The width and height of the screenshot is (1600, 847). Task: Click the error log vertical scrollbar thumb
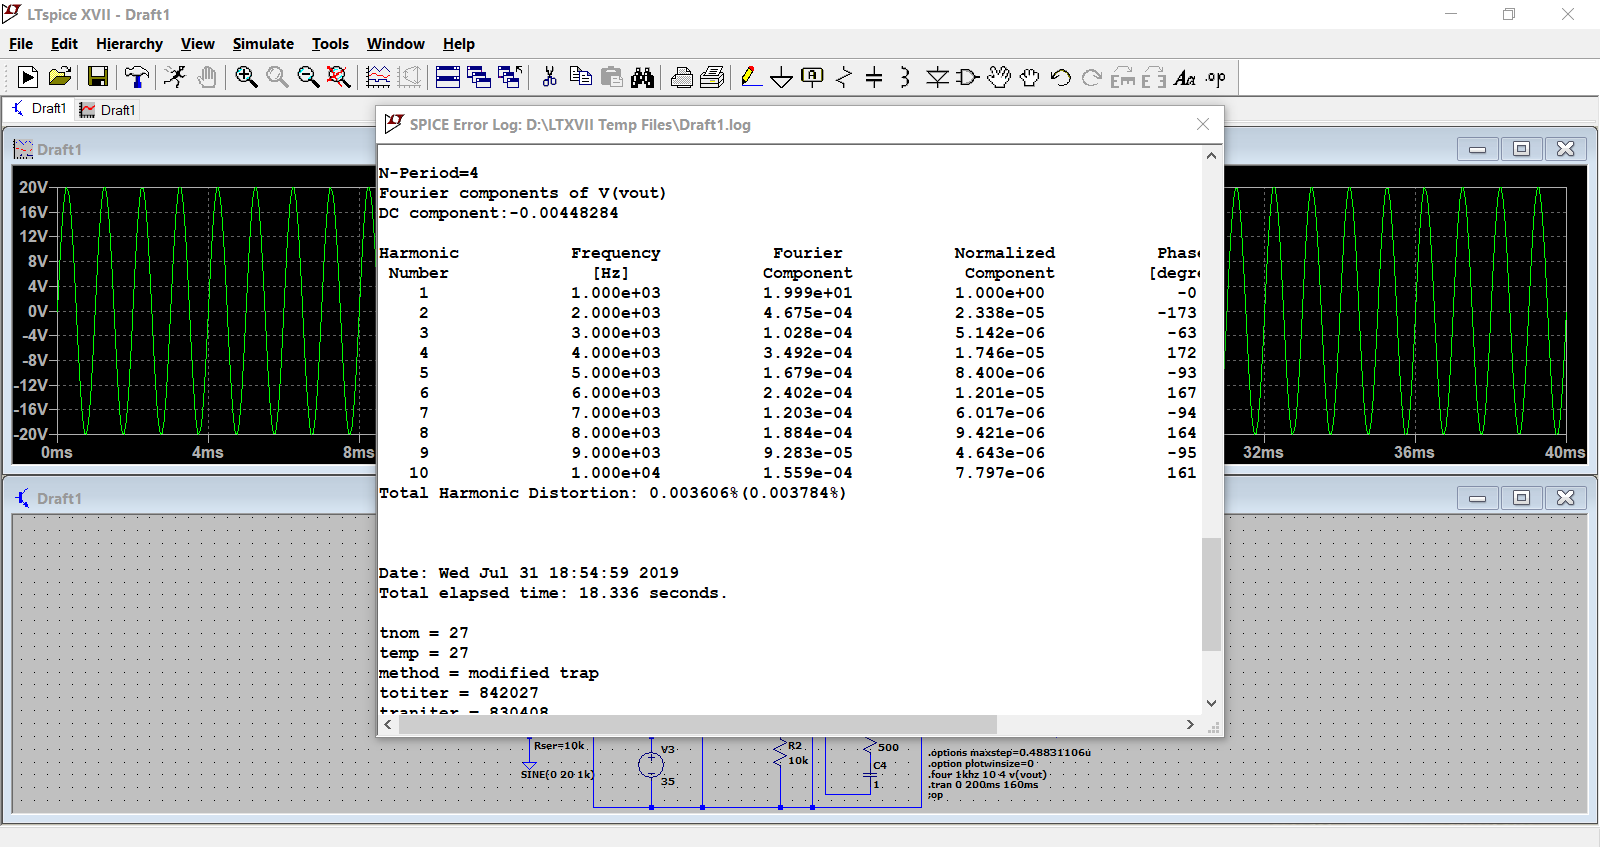(1211, 594)
